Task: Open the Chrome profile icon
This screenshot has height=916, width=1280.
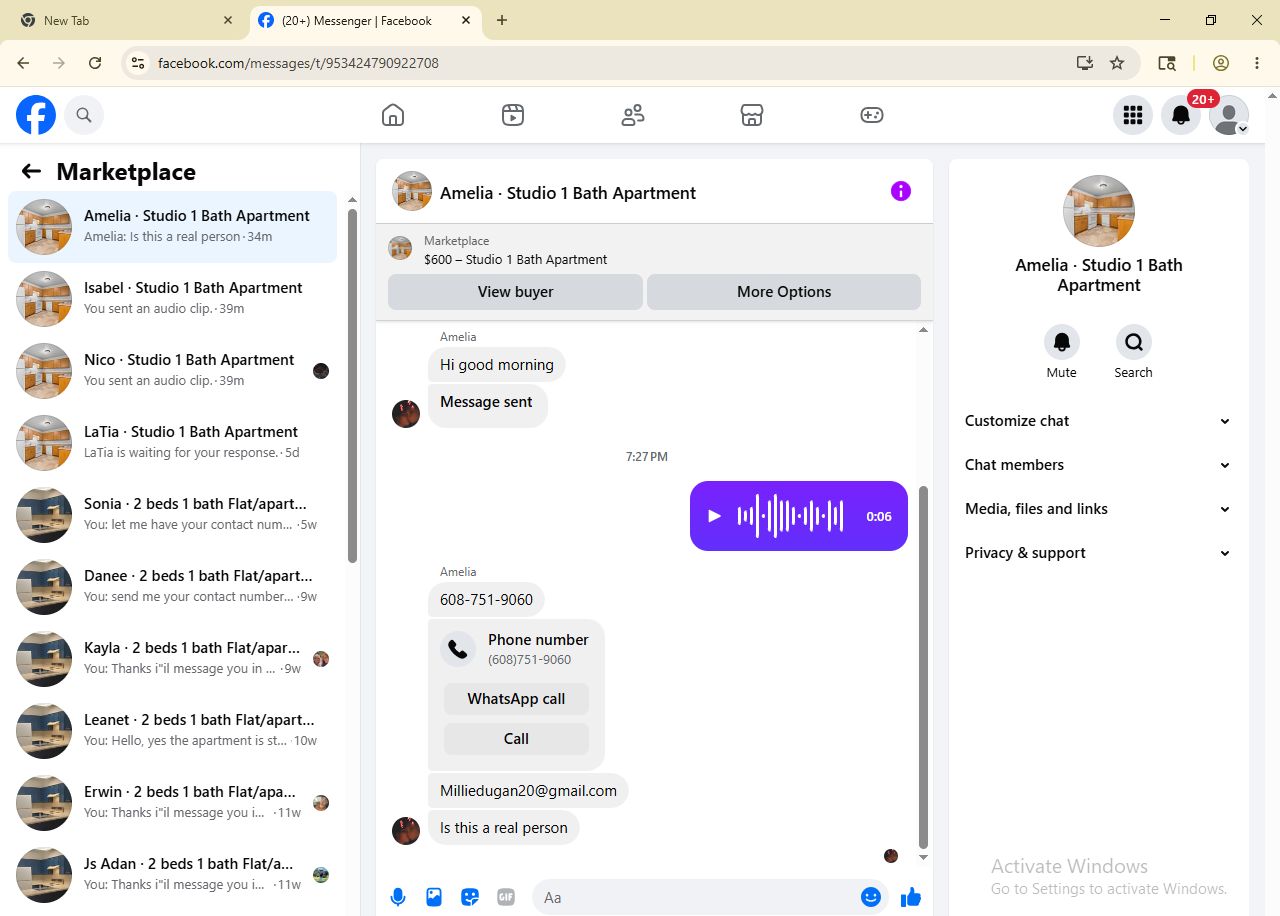Action: (x=1221, y=63)
